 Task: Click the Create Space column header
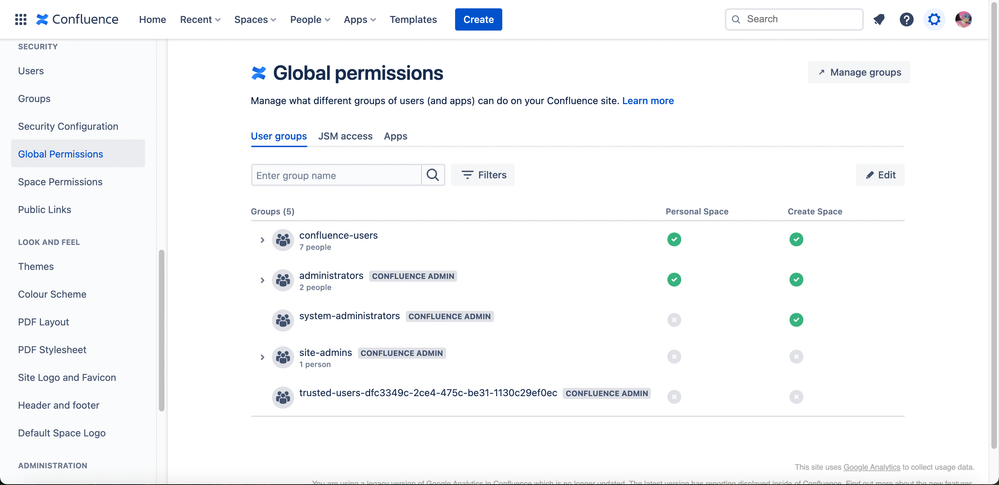(815, 212)
